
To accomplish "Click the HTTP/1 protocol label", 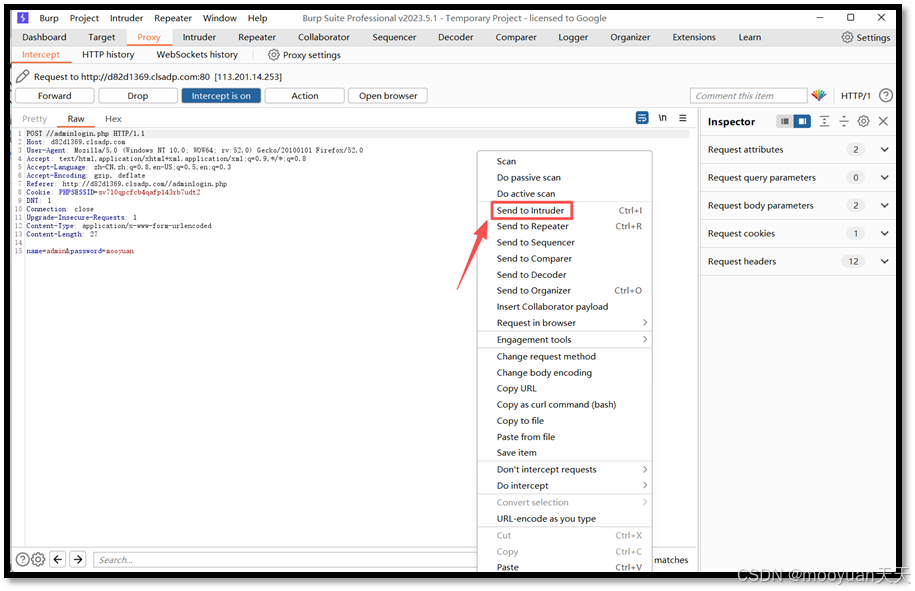I will coord(855,96).
